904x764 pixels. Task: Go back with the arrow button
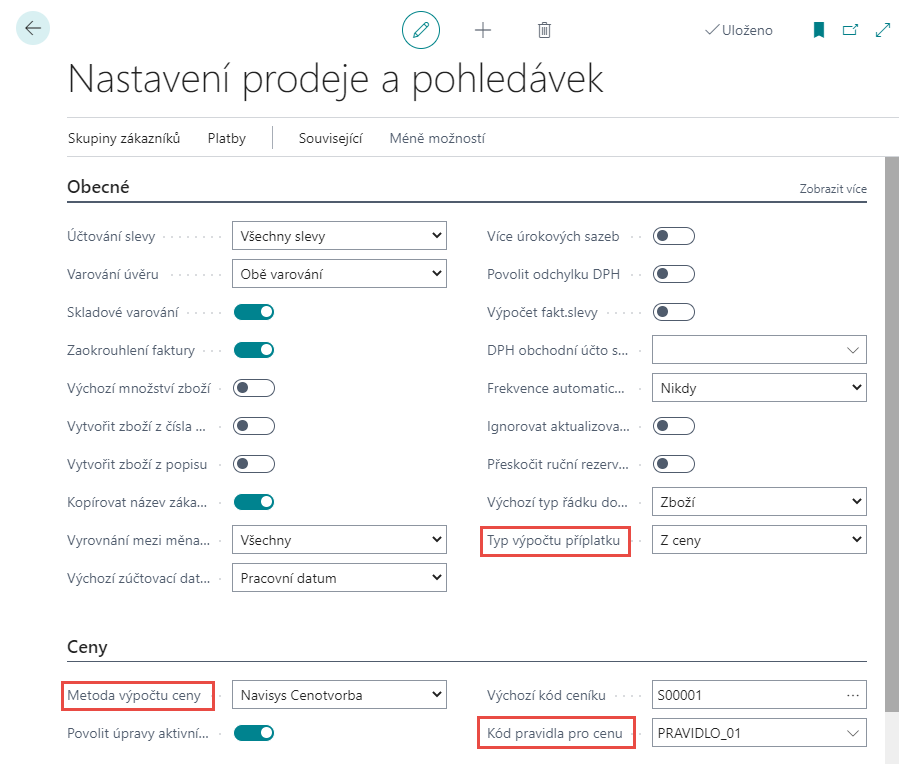(x=33, y=28)
